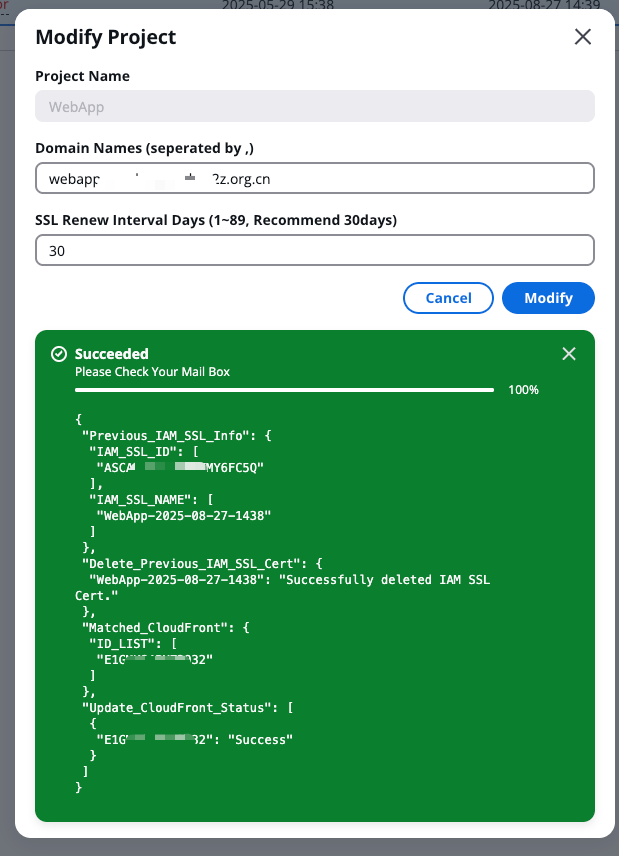Click the "Please Check Your Mail Box" message
This screenshot has width=619, height=856.
pyautogui.click(x=152, y=372)
